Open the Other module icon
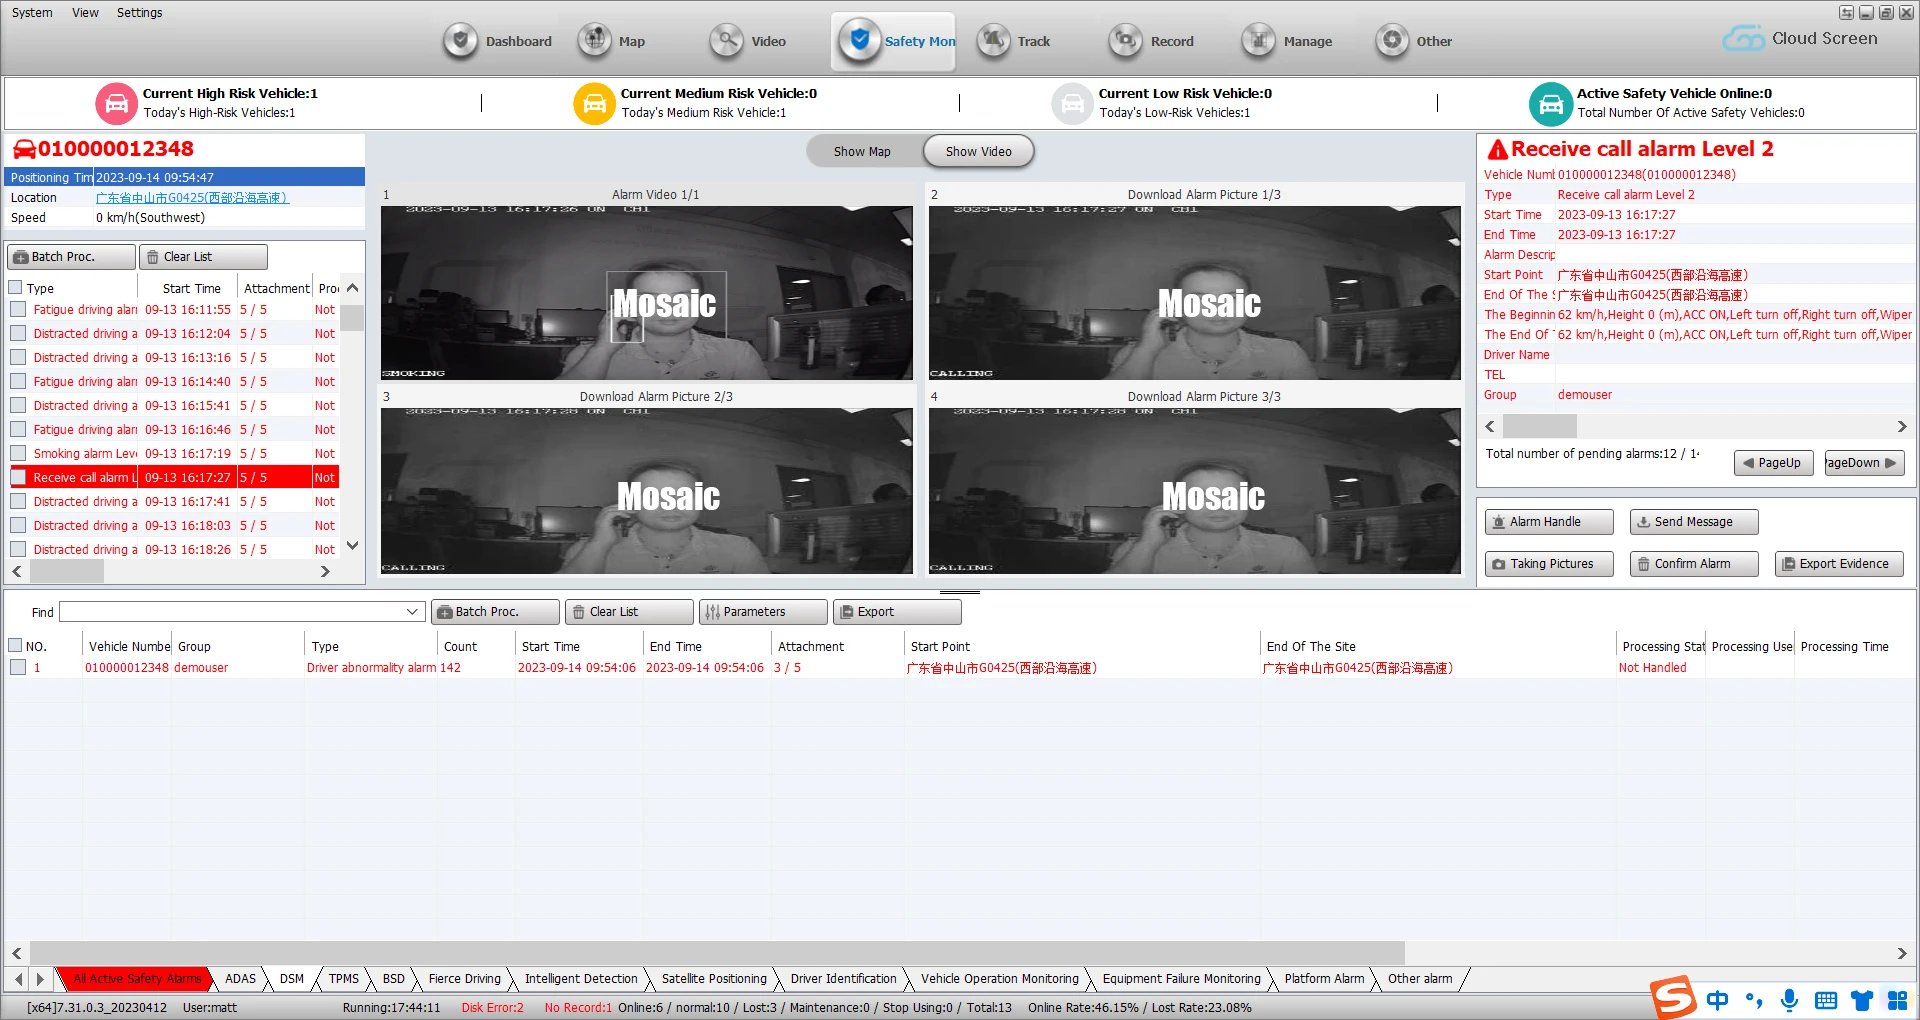The width and height of the screenshot is (1920, 1020). click(x=1392, y=41)
